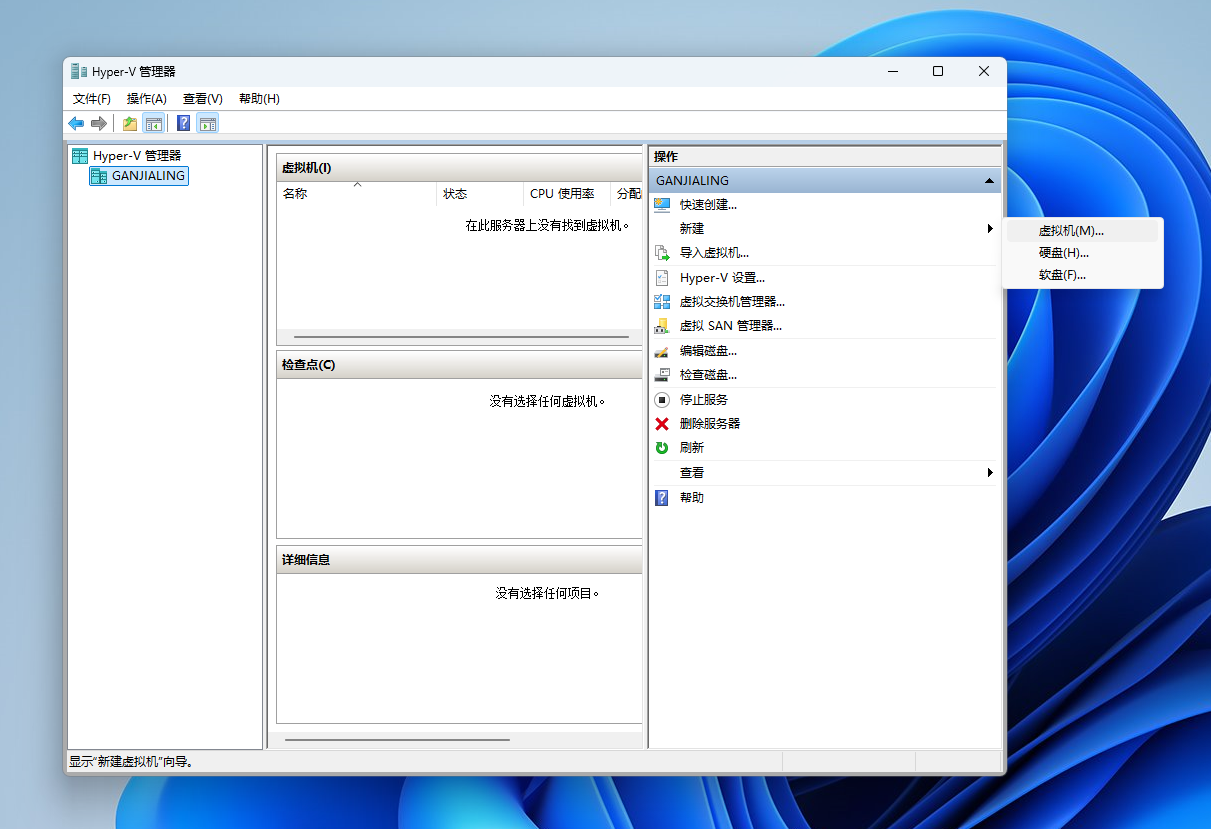Screen dimensions: 1211x829
Task: Click the message 没有选择任何虚拟机。
Action: point(548,401)
